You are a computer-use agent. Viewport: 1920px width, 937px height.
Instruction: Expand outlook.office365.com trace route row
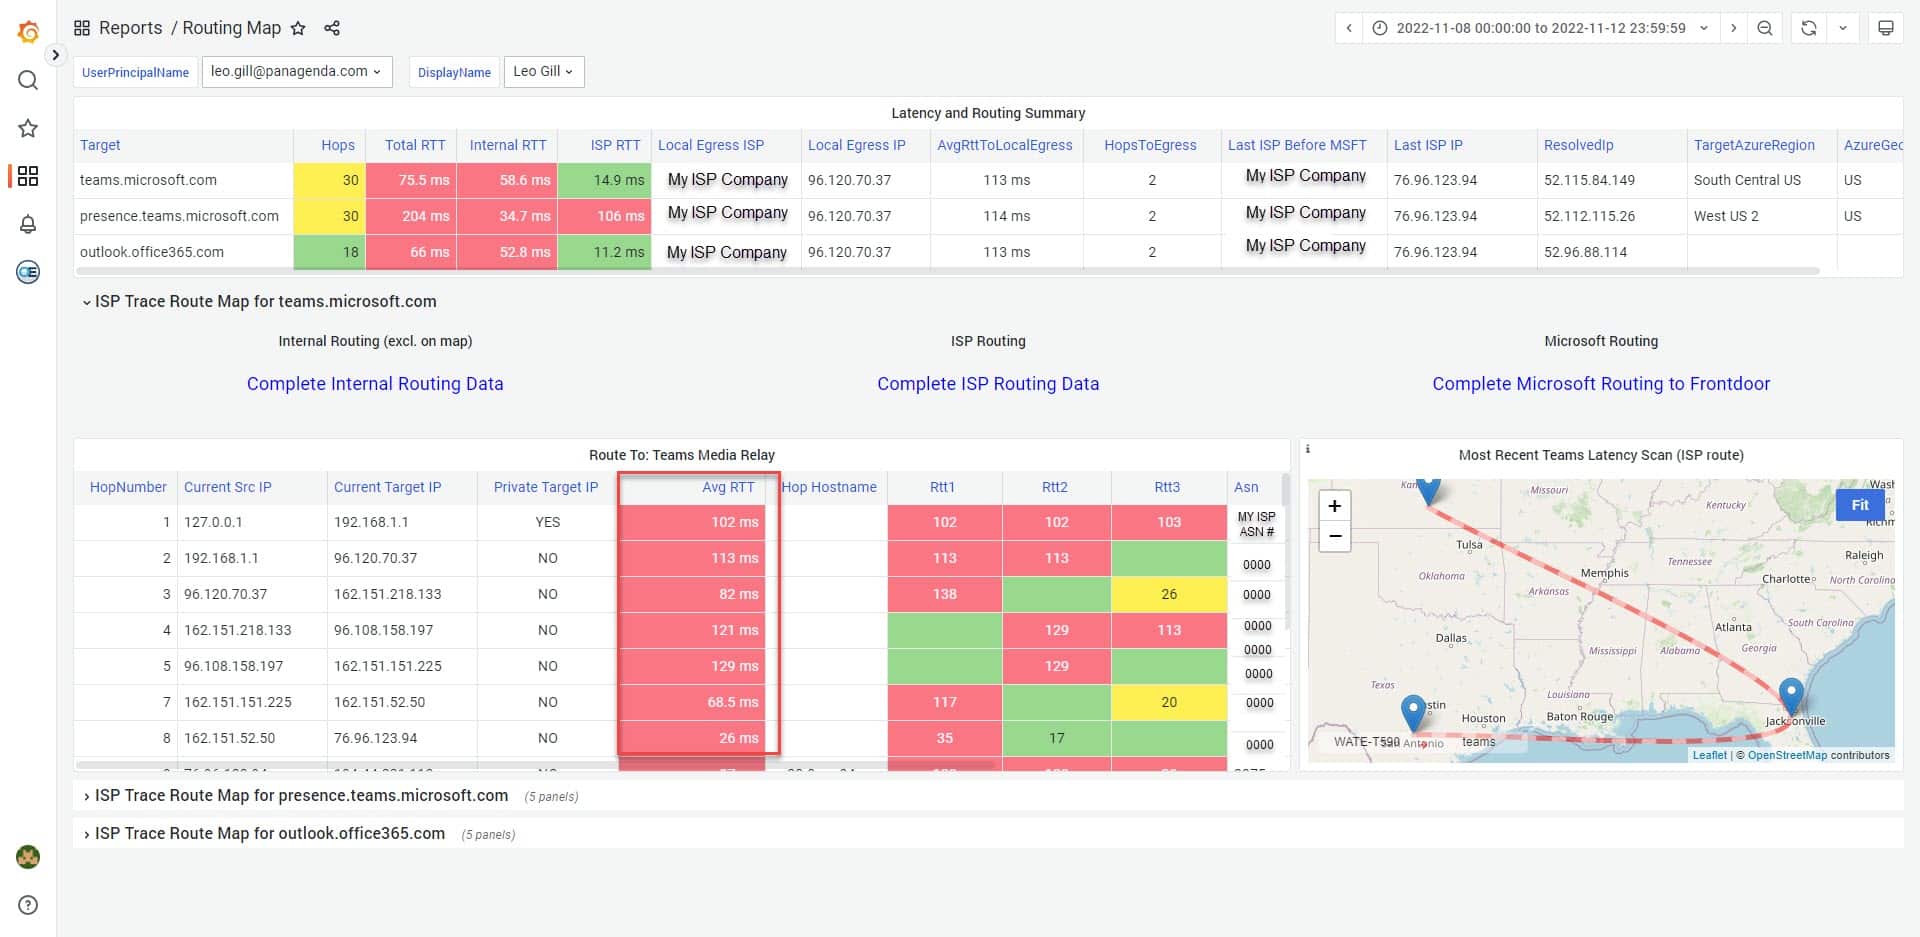tap(269, 834)
